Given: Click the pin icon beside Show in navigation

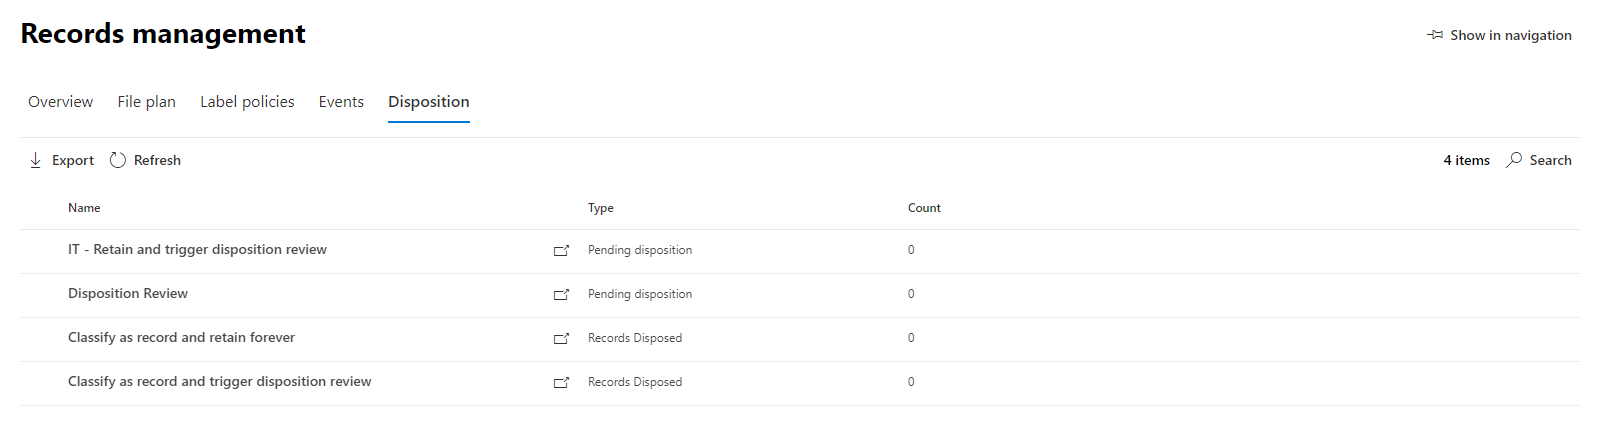Looking at the screenshot, I should coord(1435,35).
